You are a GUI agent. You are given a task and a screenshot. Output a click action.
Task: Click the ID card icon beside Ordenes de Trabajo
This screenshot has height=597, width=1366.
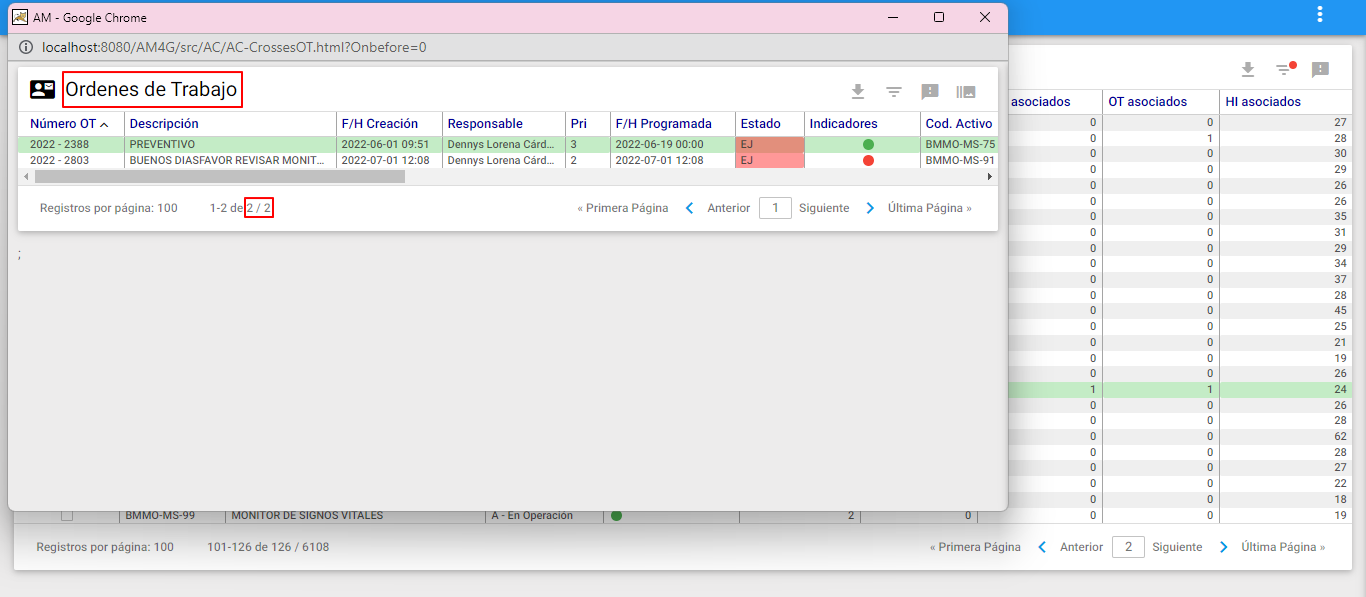tap(43, 89)
